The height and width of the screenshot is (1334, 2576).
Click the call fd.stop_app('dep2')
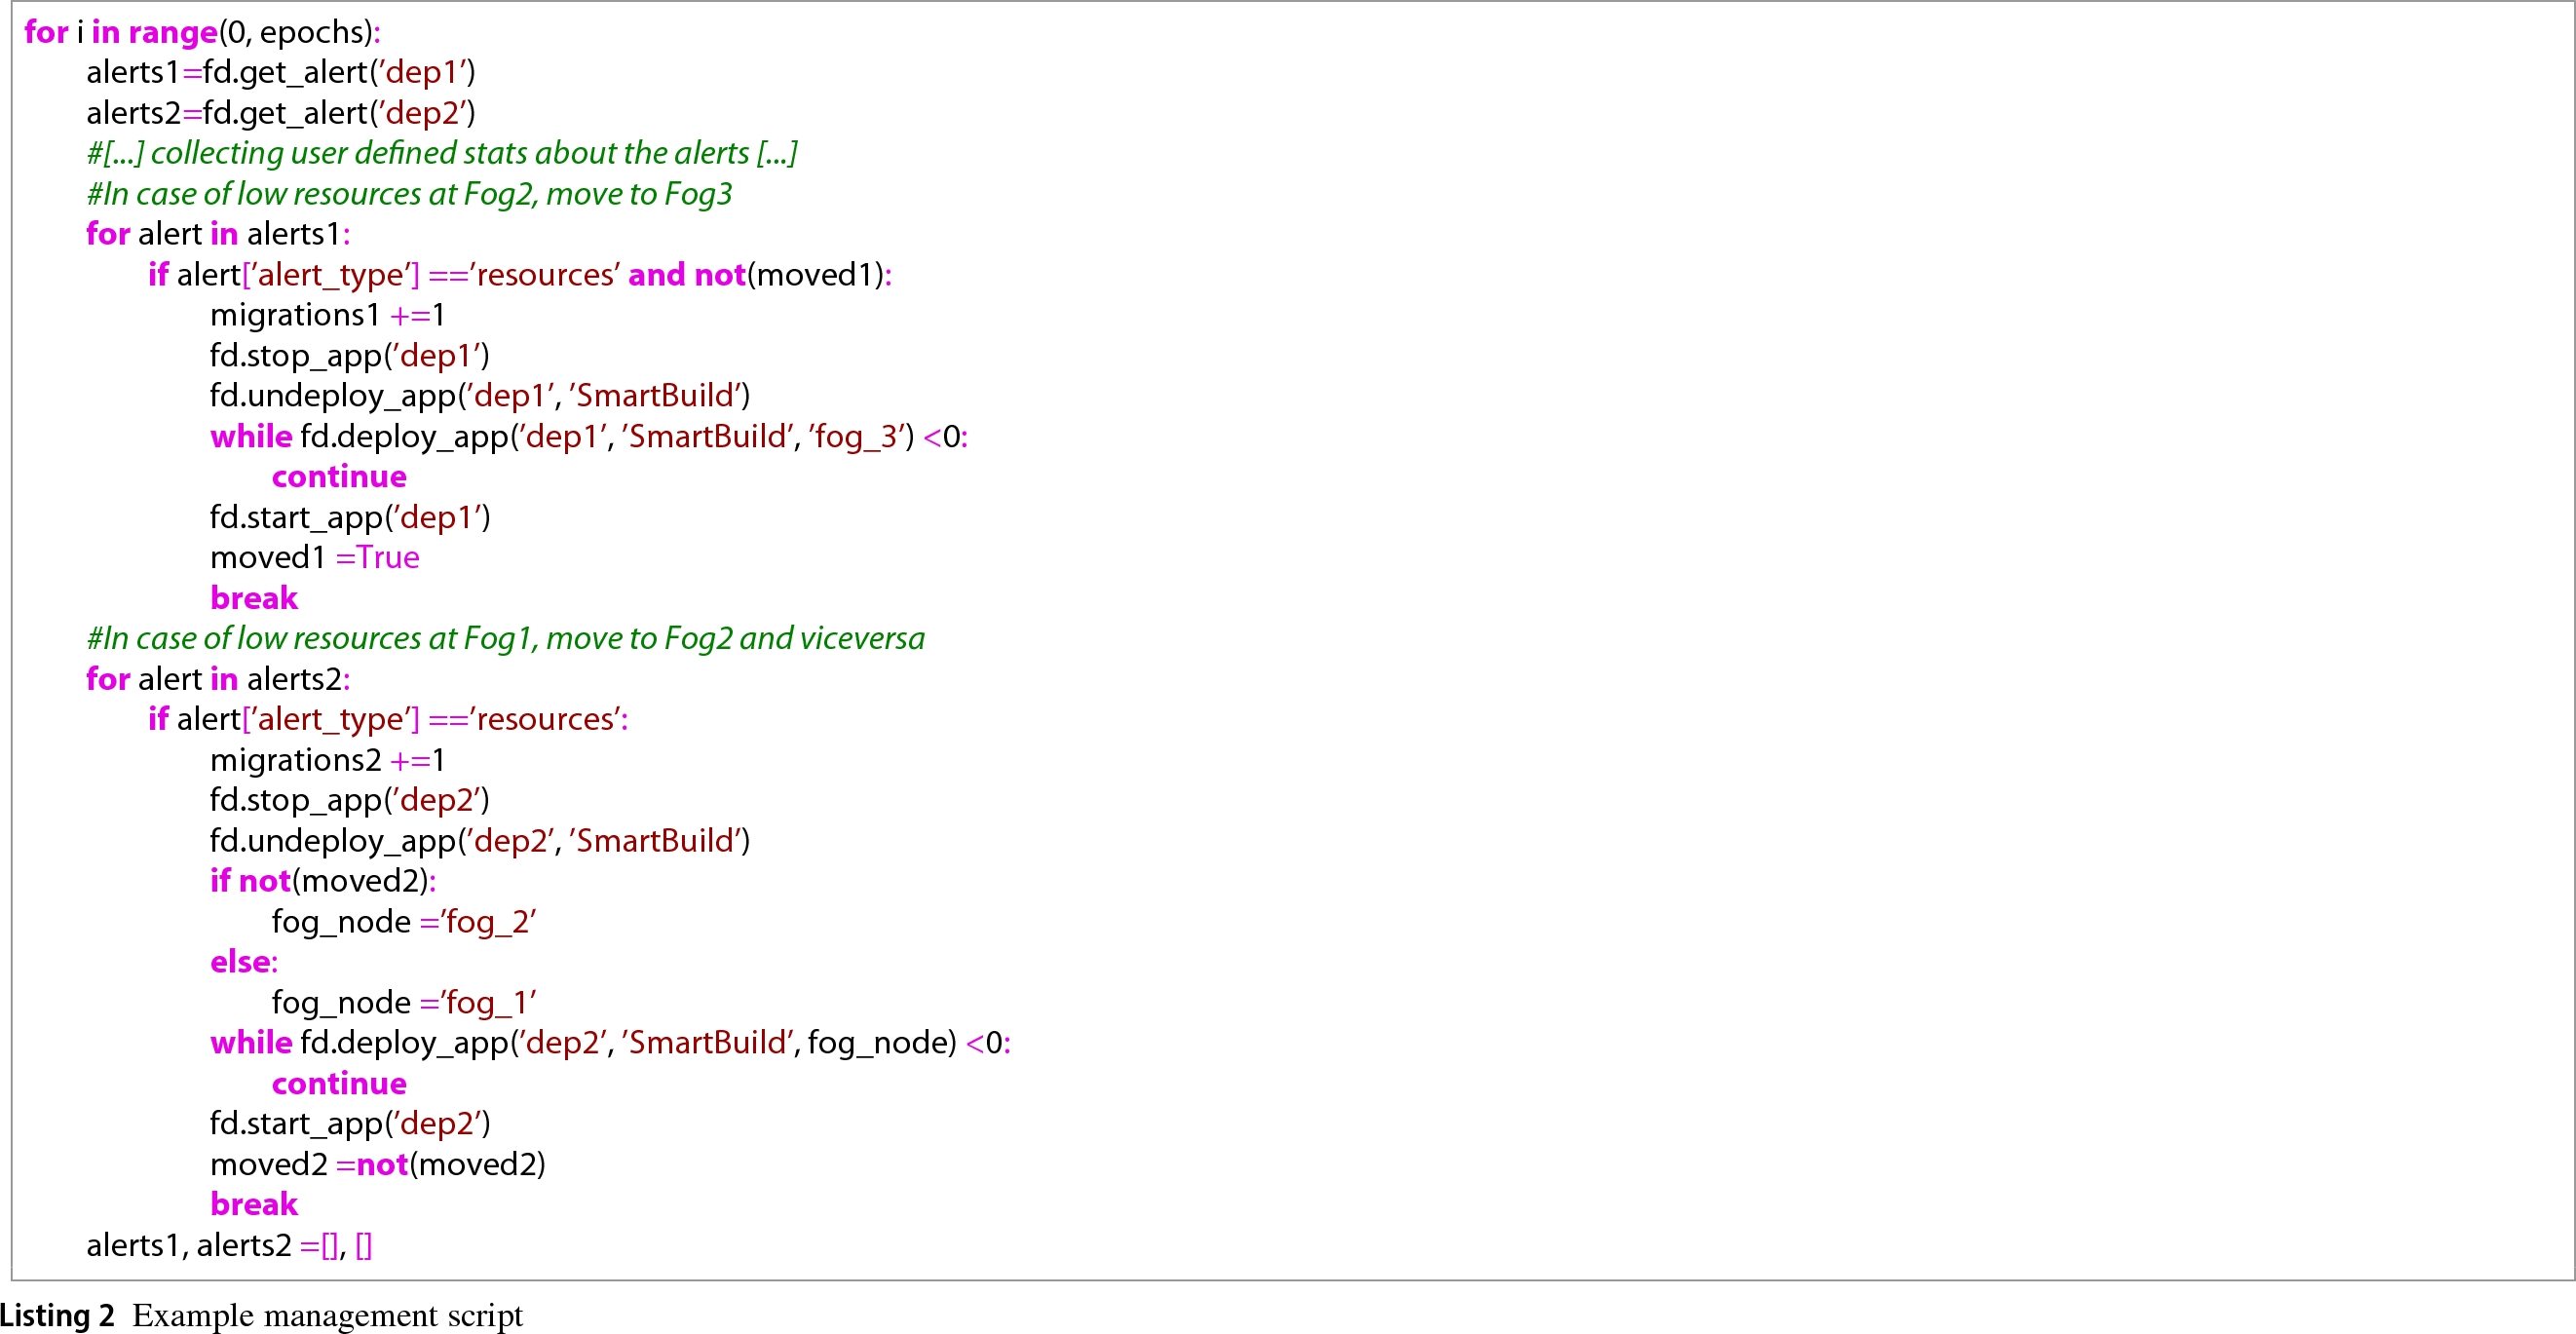350,801
